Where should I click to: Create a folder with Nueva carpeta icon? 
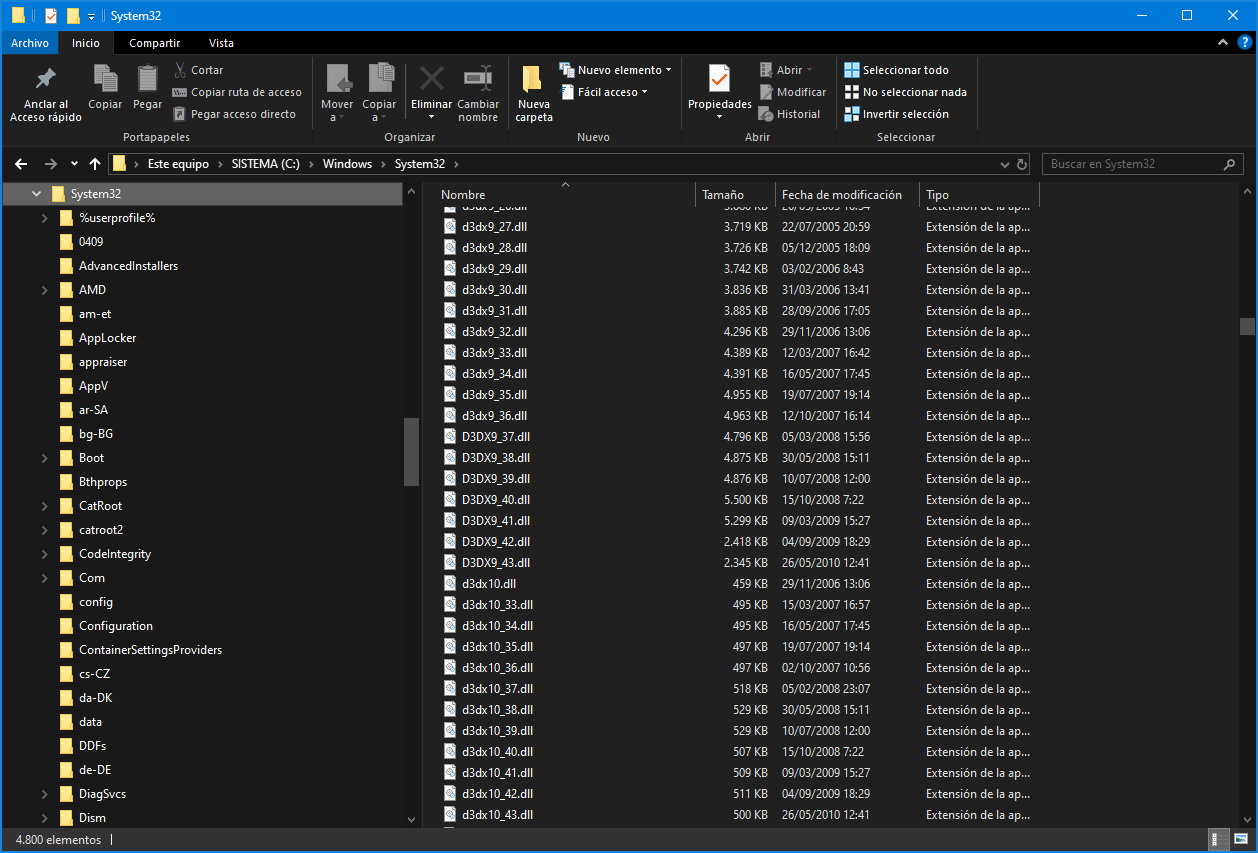pyautogui.click(x=533, y=80)
